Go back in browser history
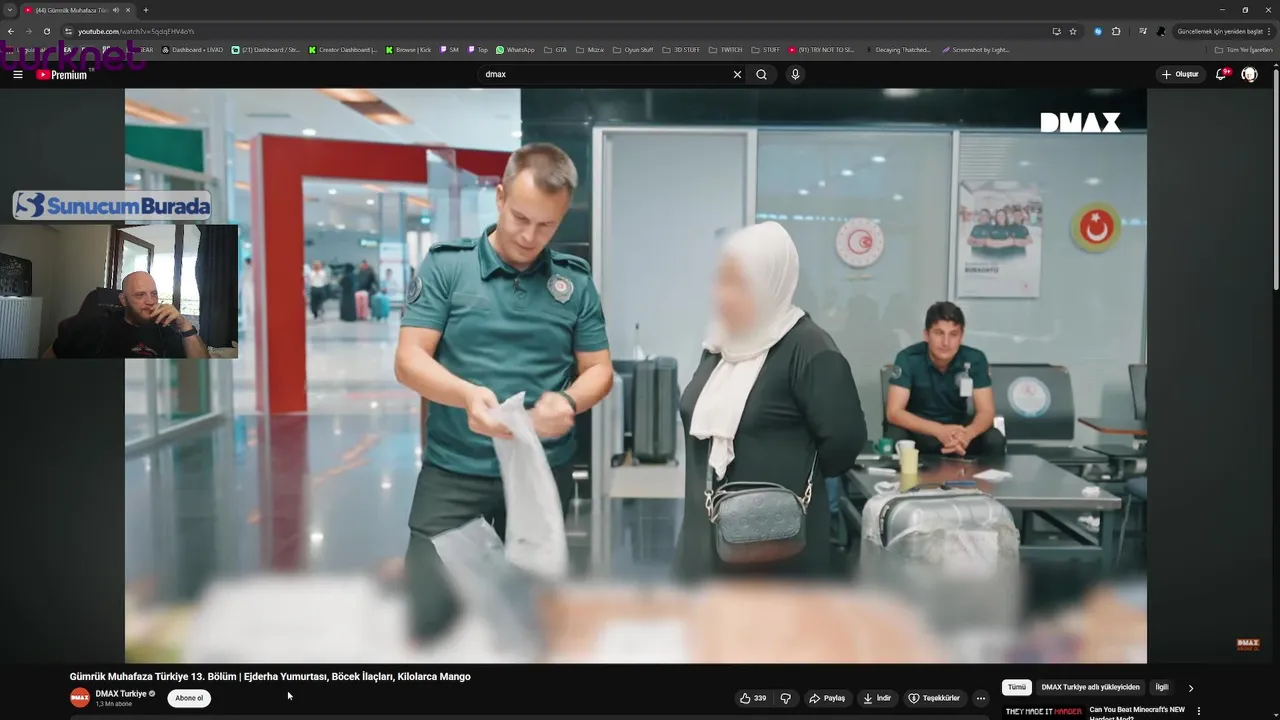 [11, 31]
